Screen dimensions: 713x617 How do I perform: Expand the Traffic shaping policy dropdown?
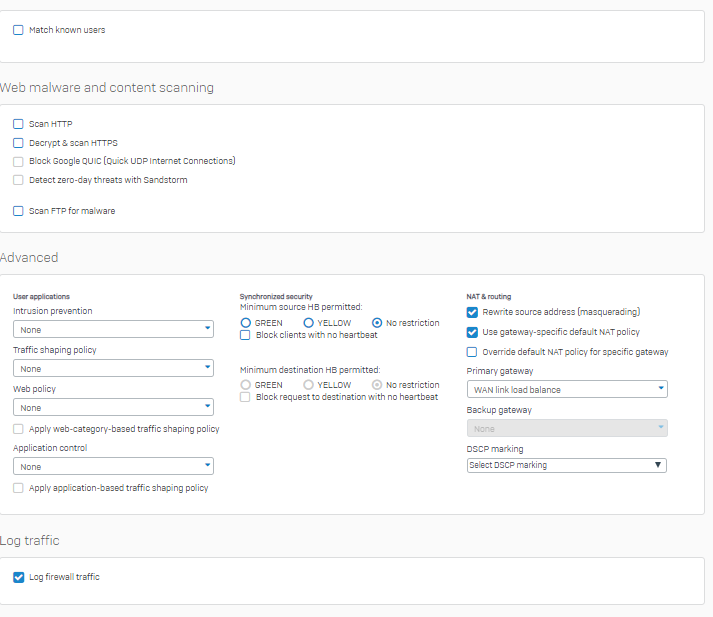(x=113, y=368)
